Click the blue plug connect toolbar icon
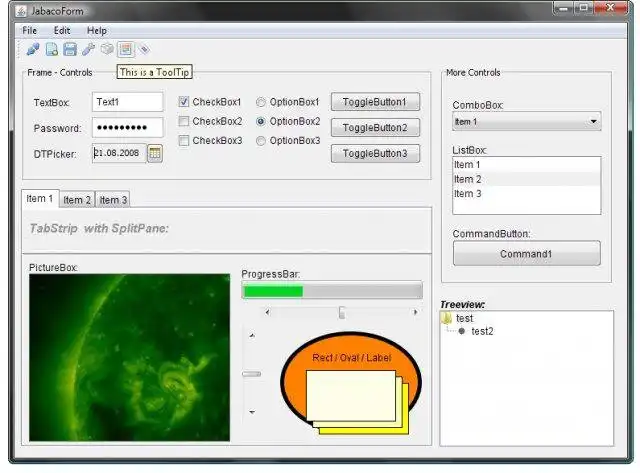 click(33, 50)
